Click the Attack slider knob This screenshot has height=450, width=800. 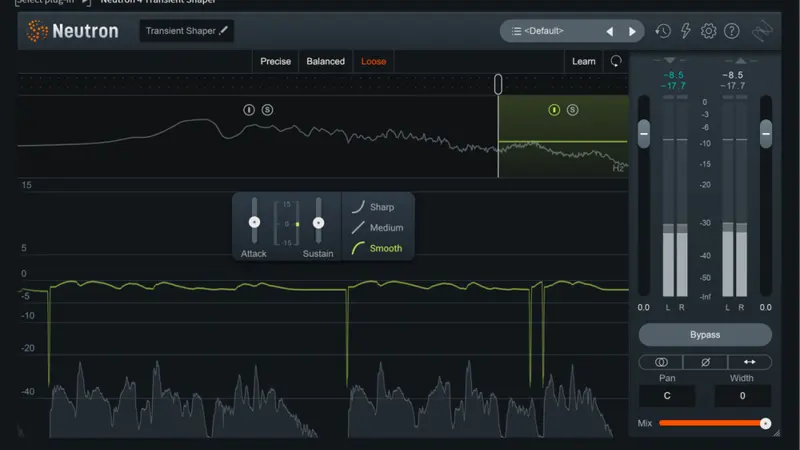(x=254, y=222)
